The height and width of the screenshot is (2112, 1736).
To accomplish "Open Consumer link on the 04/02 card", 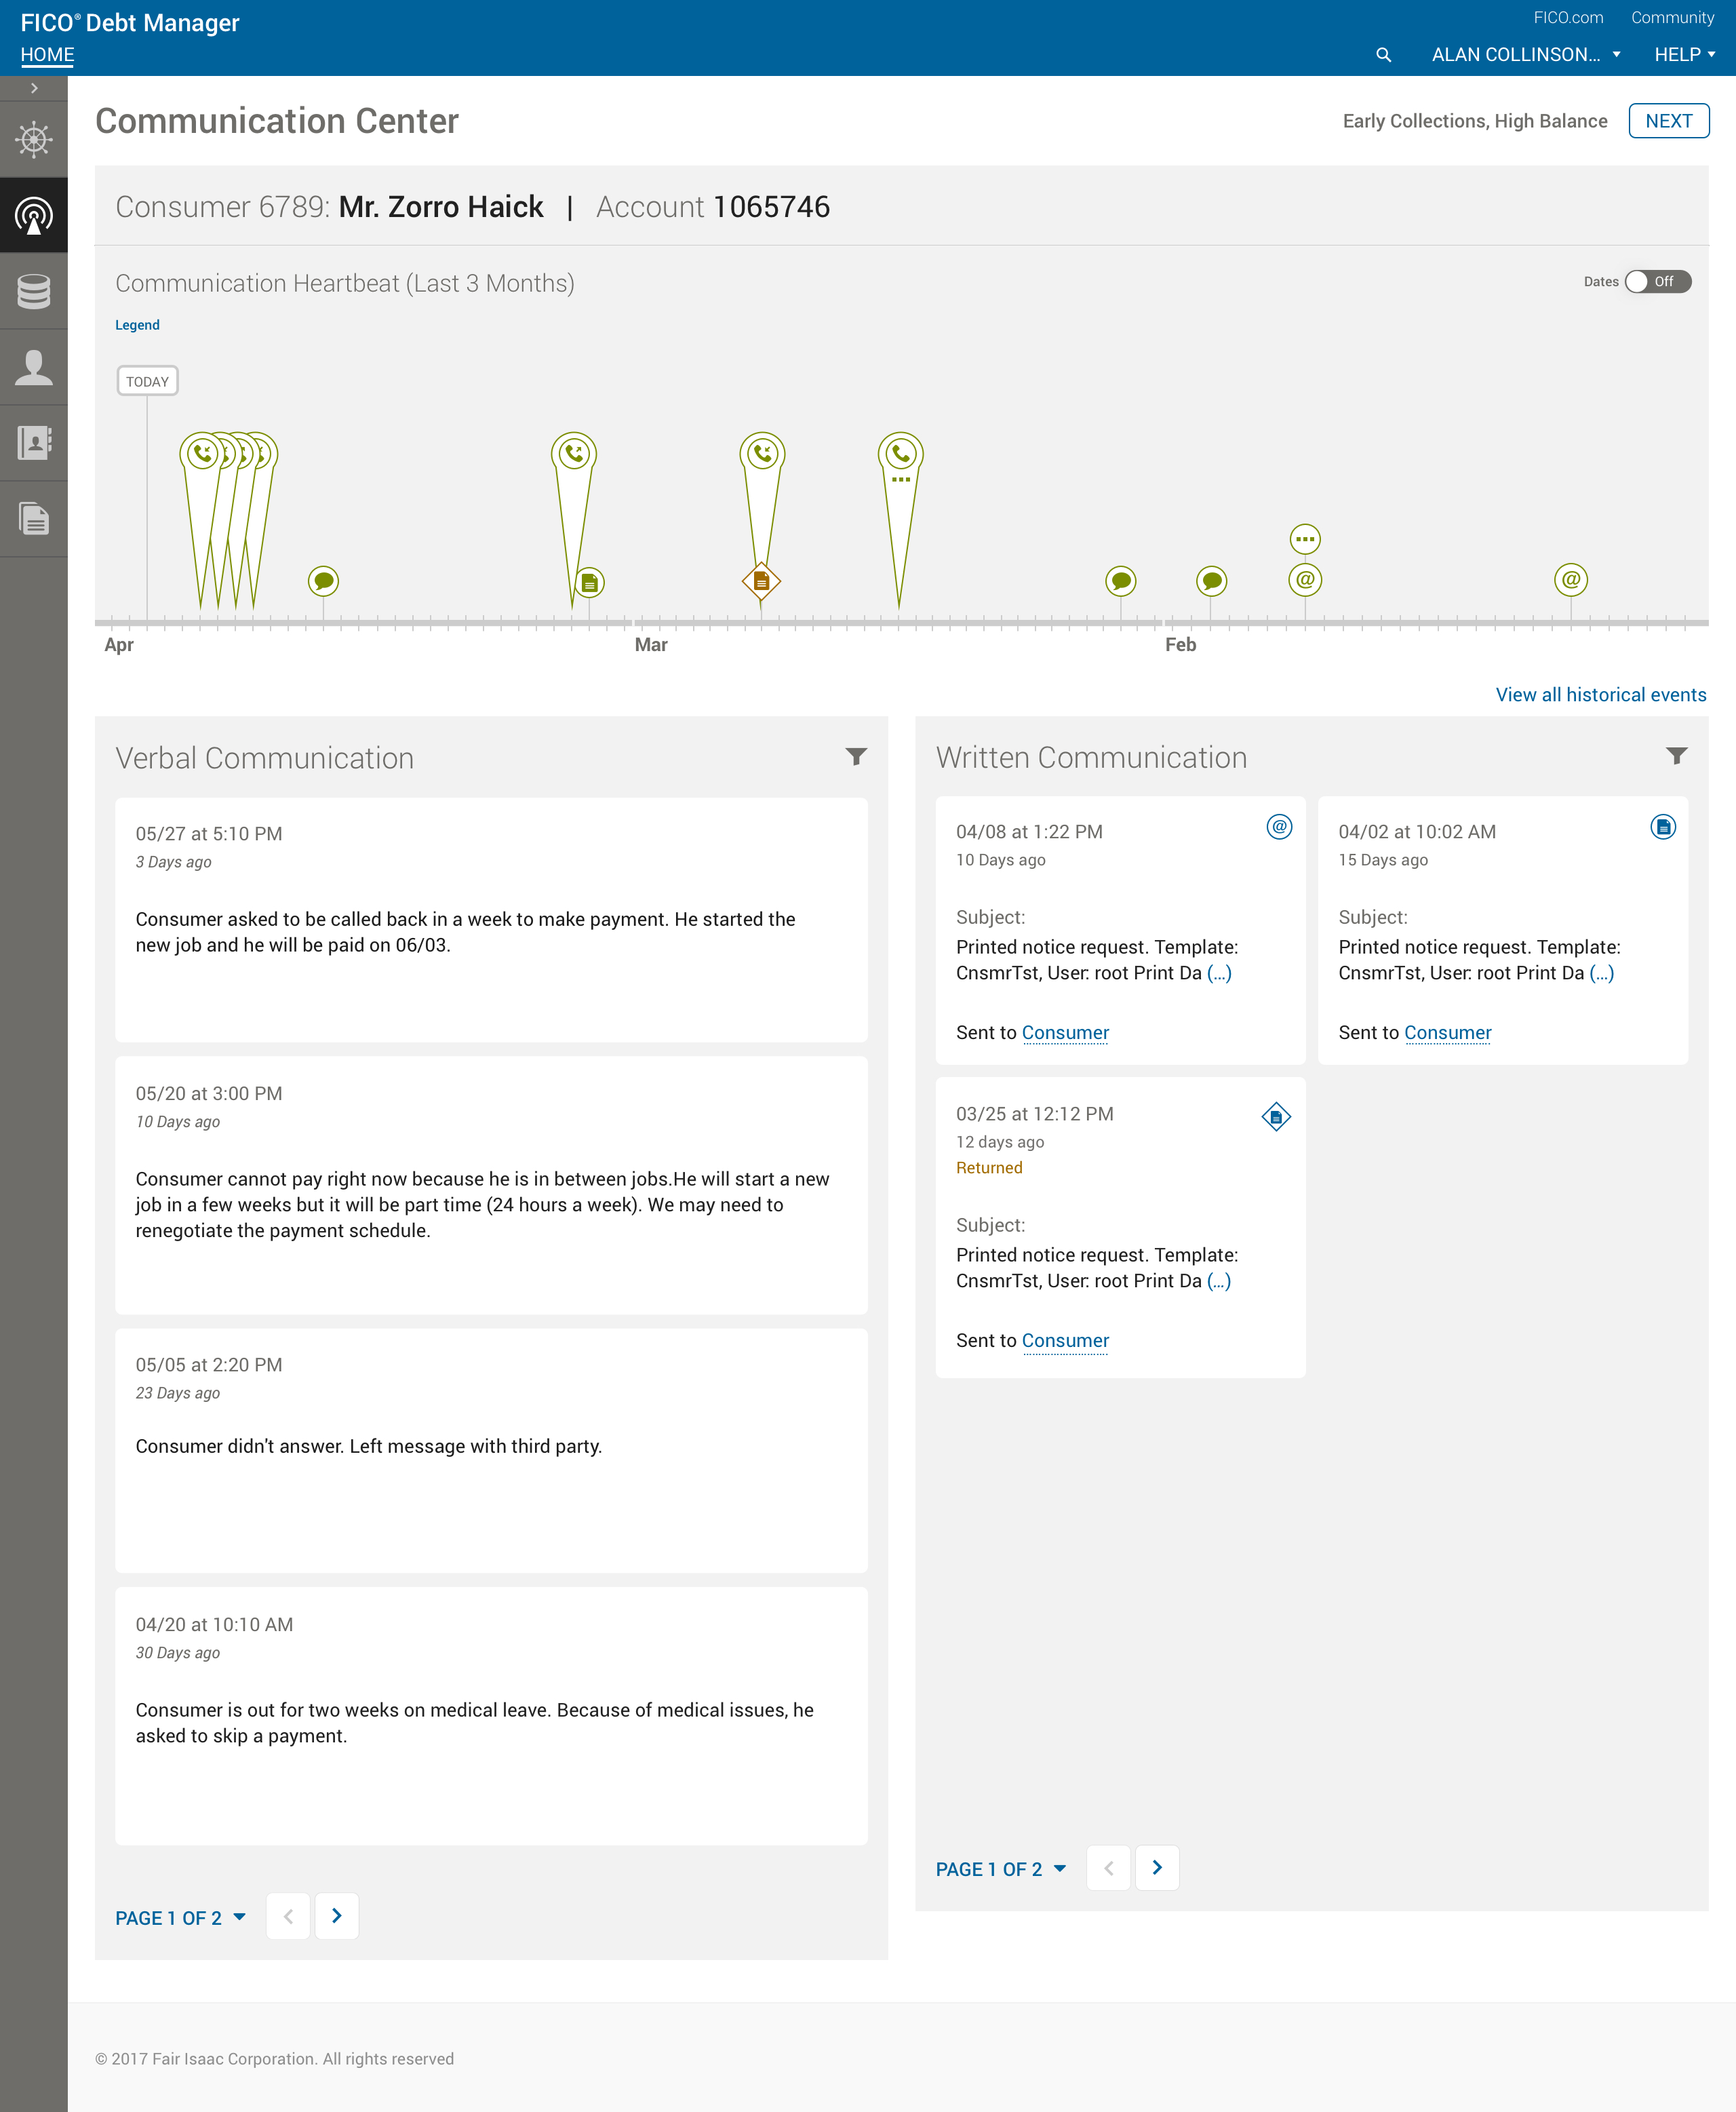I will (1447, 1033).
